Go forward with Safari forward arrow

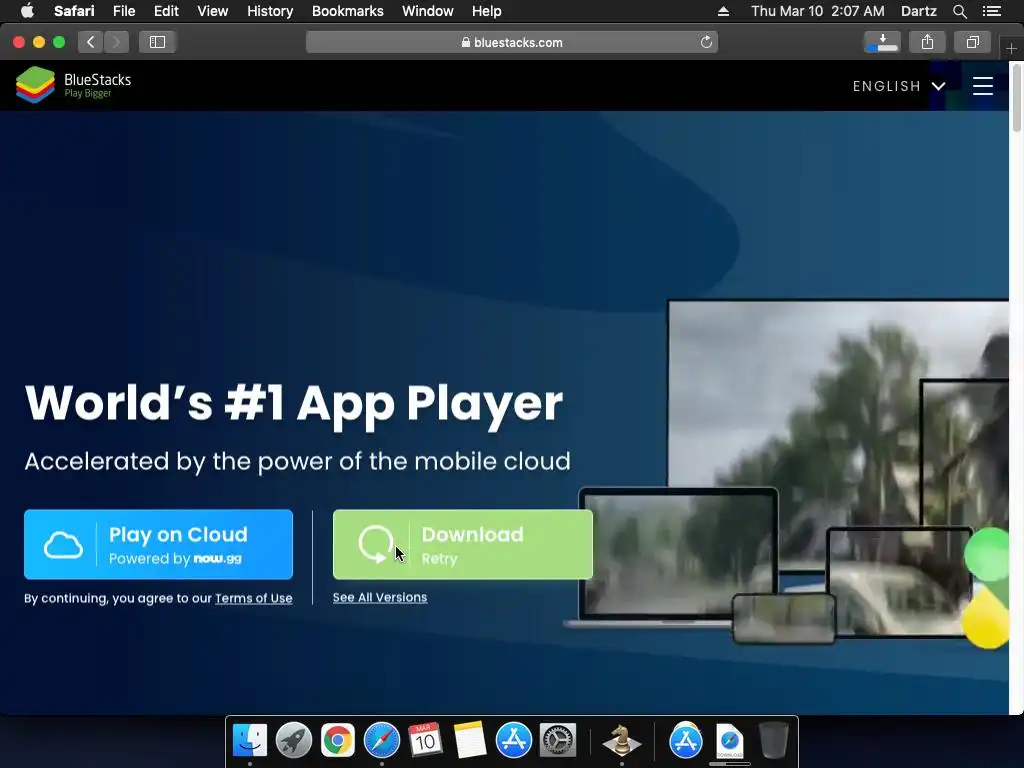point(116,42)
